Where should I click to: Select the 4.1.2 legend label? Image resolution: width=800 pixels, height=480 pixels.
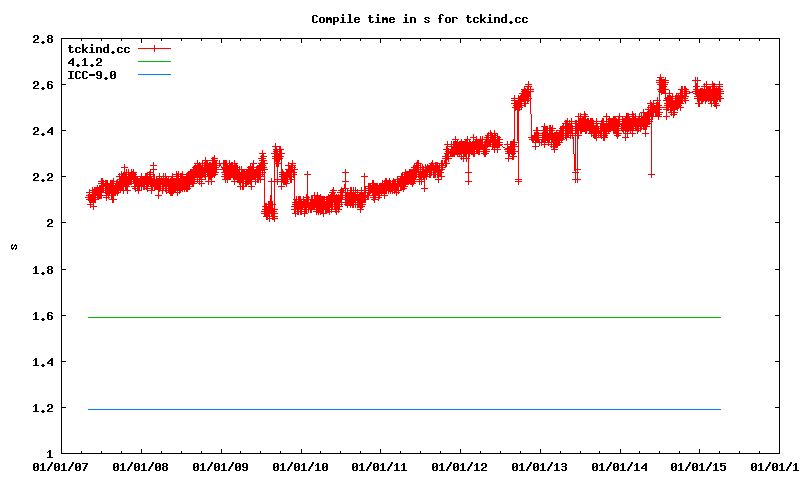coord(85,62)
